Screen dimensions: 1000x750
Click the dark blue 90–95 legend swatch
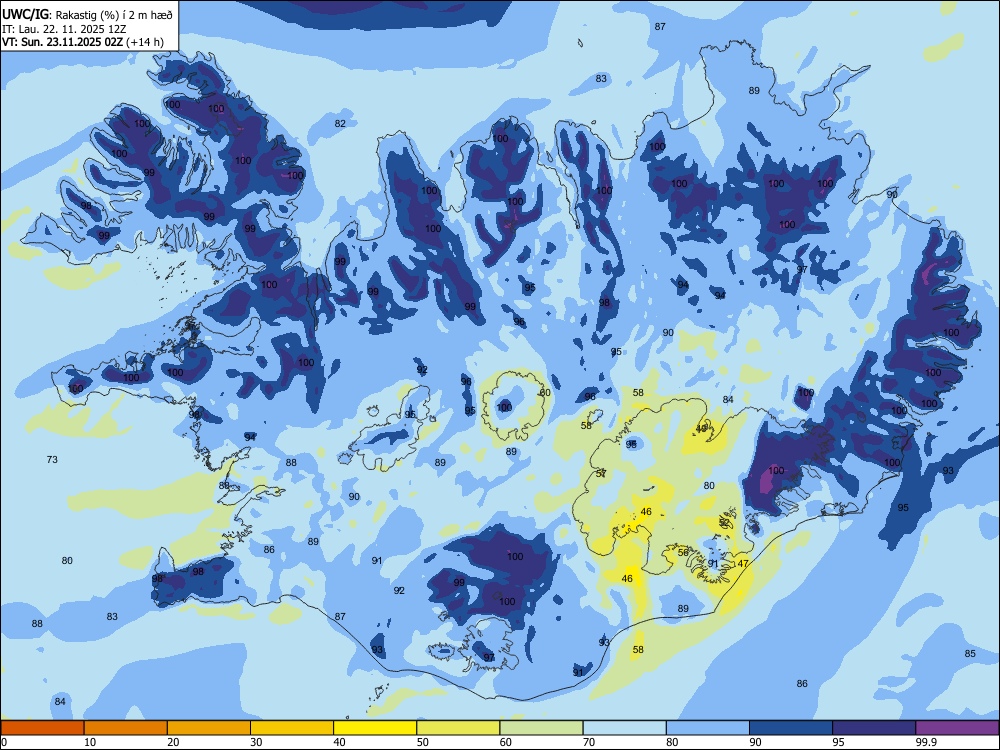pyautogui.click(x=791, y=728)
